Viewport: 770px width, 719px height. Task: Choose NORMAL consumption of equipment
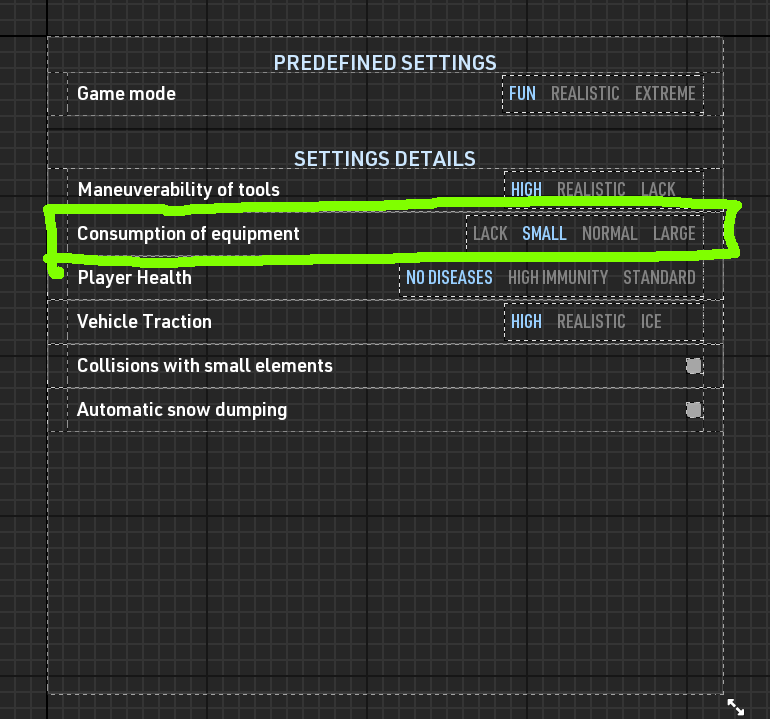609,234
